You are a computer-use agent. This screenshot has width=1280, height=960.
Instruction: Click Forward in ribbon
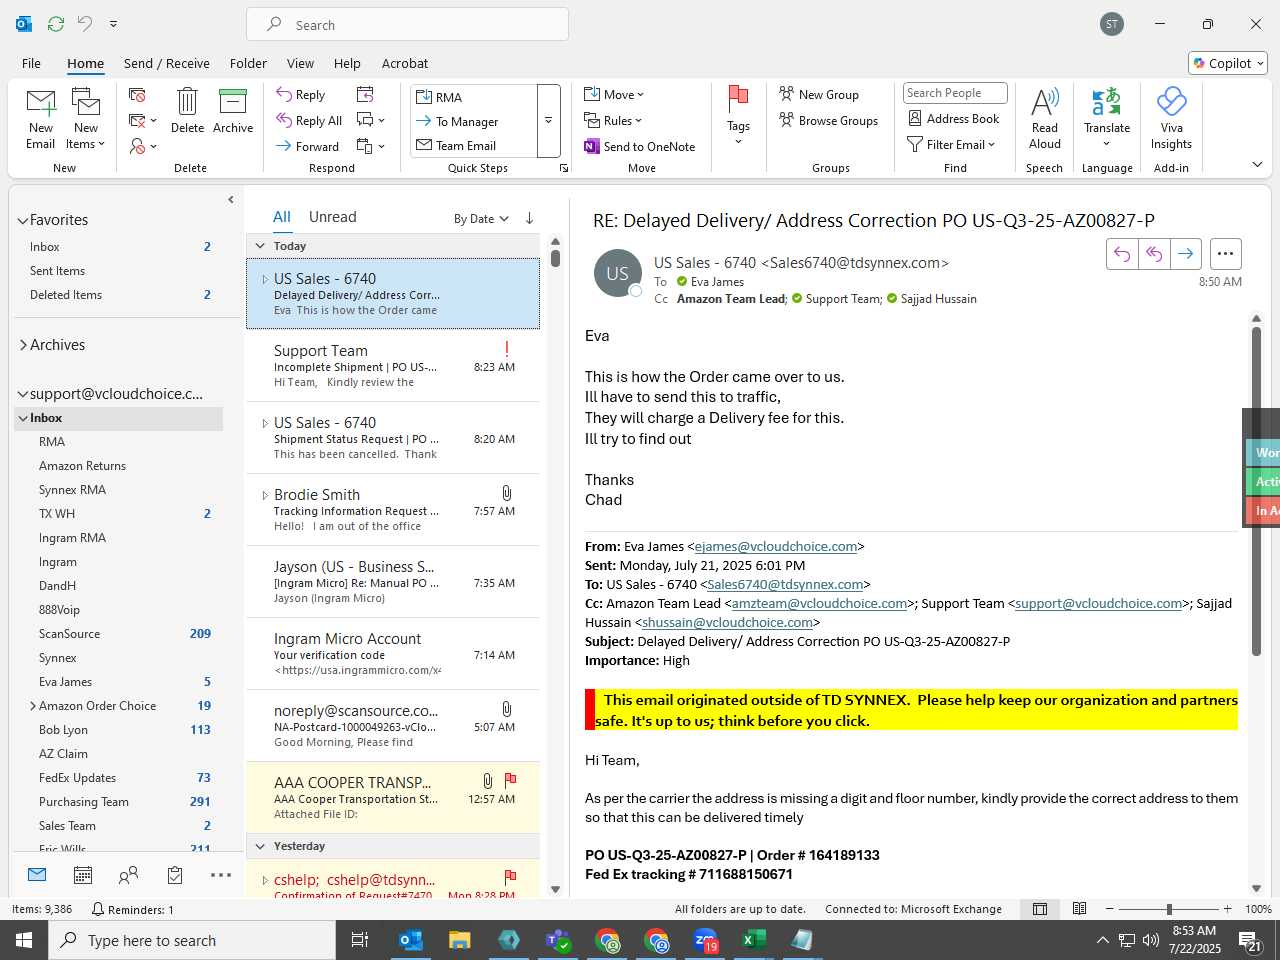(x=308, y=146)
